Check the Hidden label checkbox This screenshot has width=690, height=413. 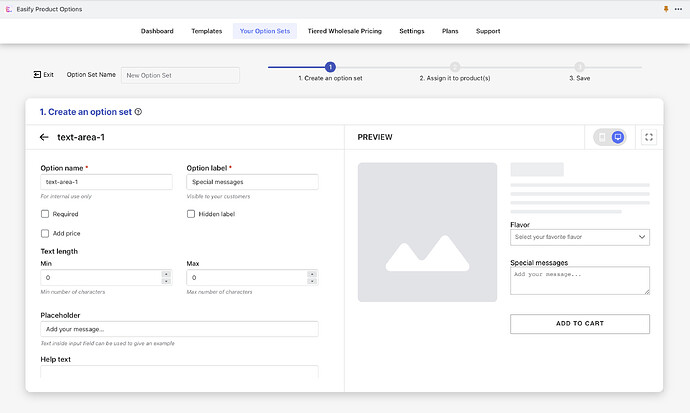pyautogui.click(x=191, y=214)
